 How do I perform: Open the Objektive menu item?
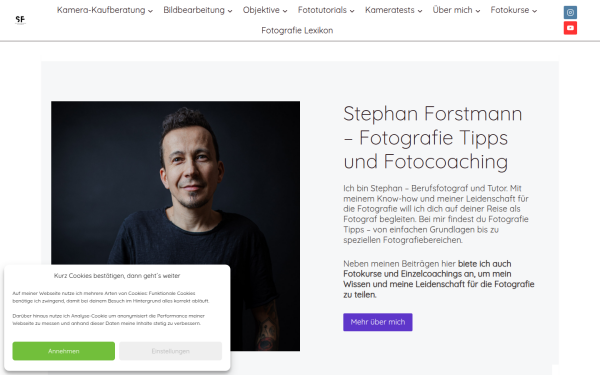point(261,10)
